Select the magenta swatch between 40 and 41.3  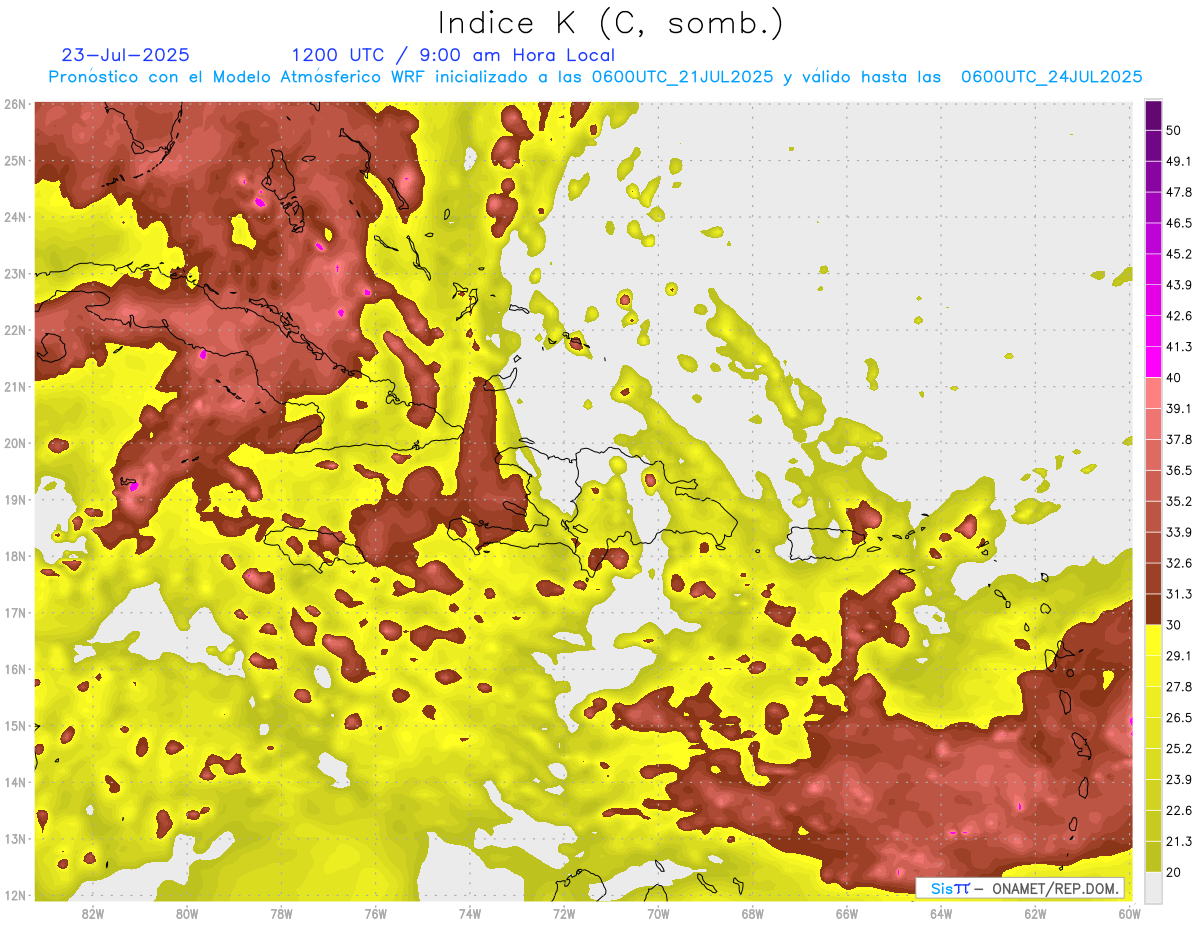pos(1153,362)
